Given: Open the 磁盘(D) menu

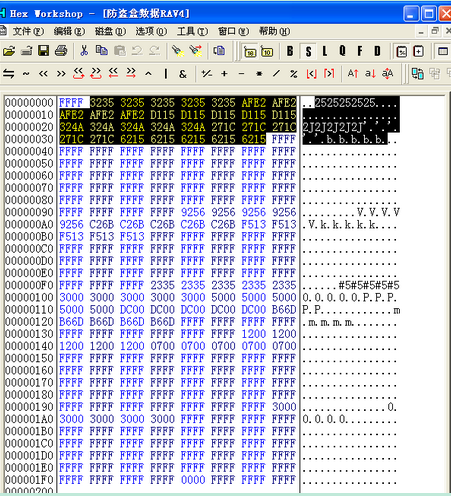Looking at the screenshot, I should tap(110, 31).
